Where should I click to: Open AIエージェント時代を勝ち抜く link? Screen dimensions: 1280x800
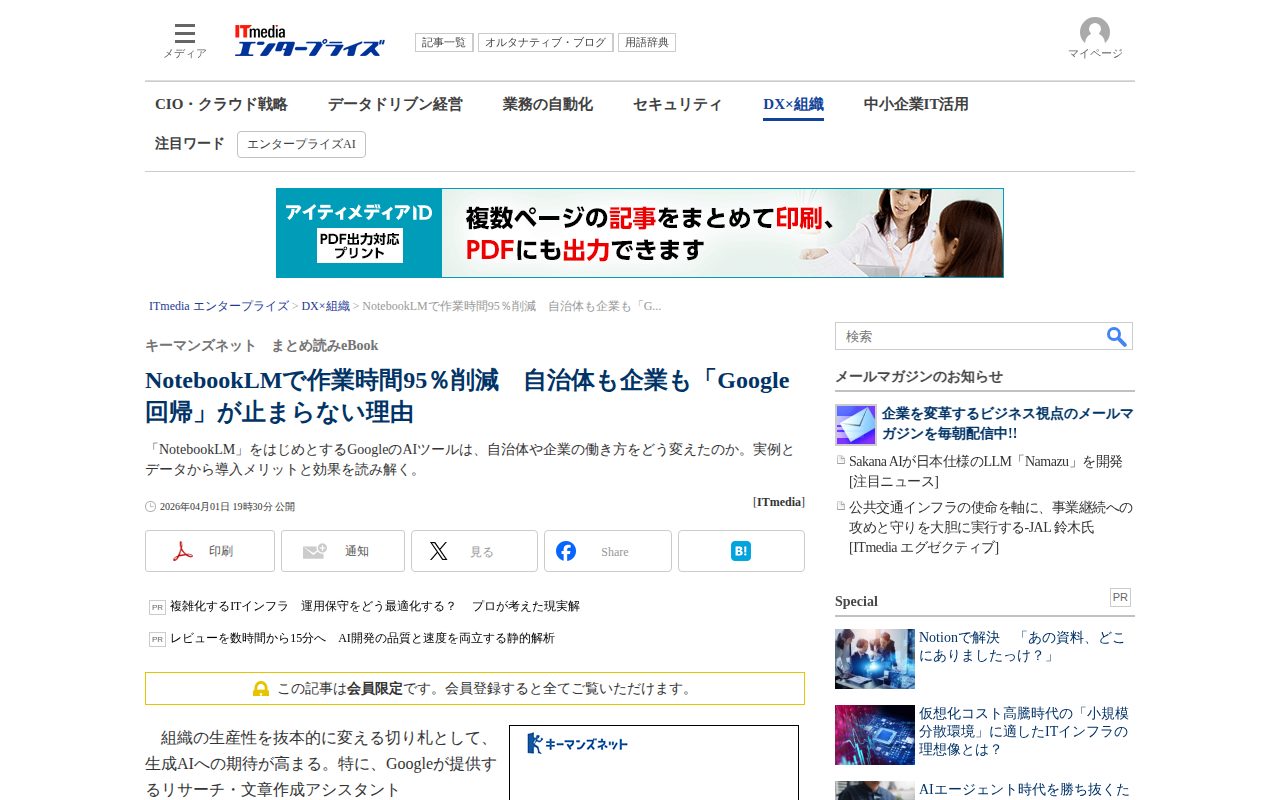(1024, 790)
